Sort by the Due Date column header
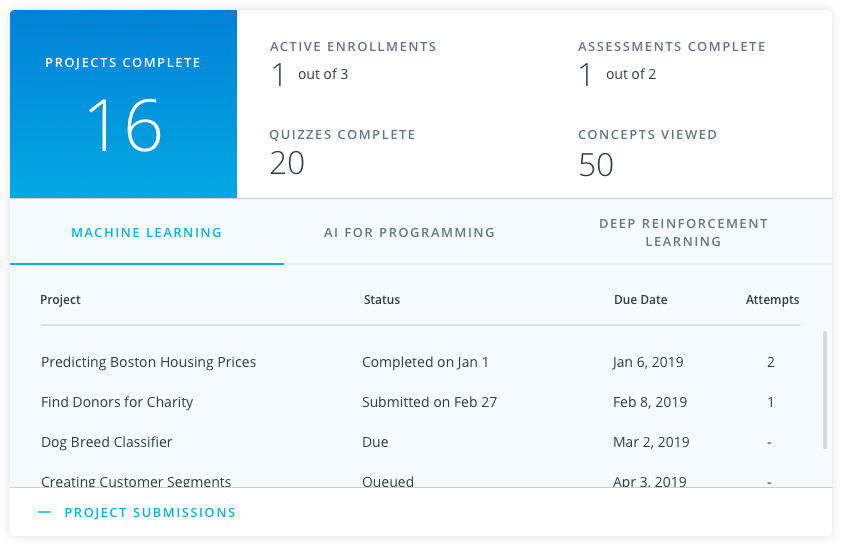The width and height of the screenshot is (842, 546). (x=641, y=300)
